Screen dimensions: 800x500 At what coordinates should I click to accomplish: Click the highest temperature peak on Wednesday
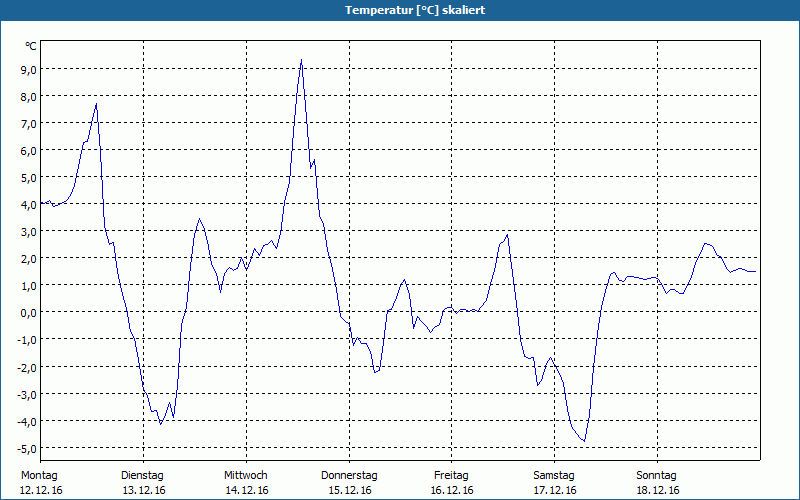coord(302,60)
